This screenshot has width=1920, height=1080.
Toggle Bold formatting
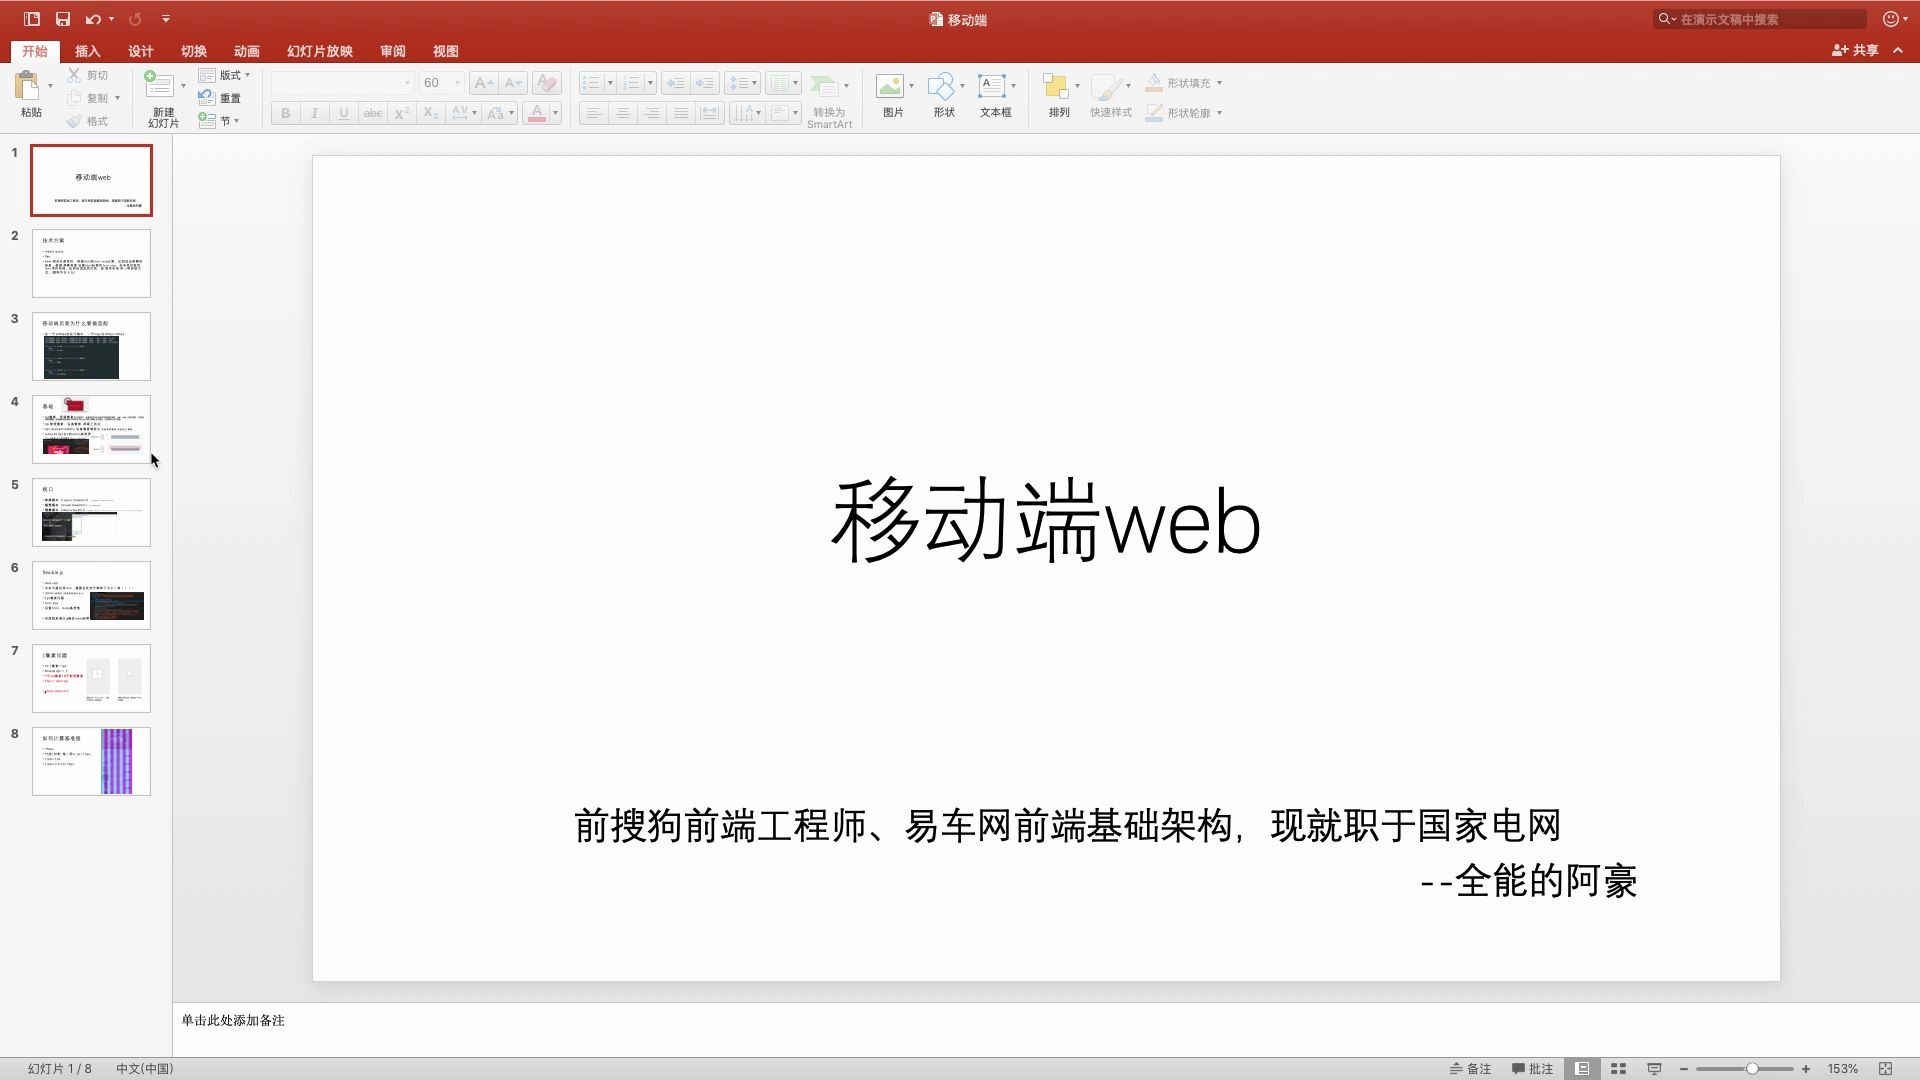point(286,113)
